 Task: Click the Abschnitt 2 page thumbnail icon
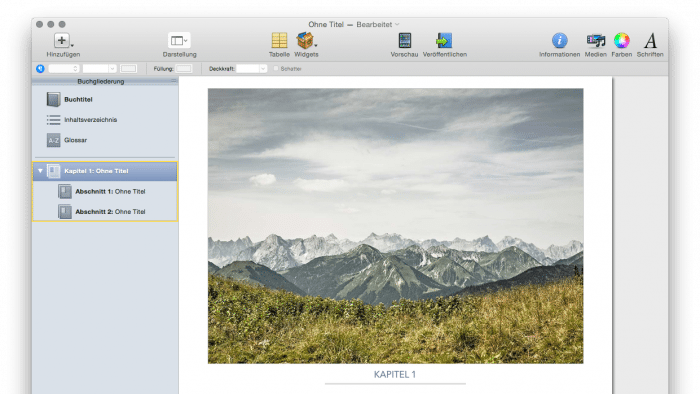[65, 212]
